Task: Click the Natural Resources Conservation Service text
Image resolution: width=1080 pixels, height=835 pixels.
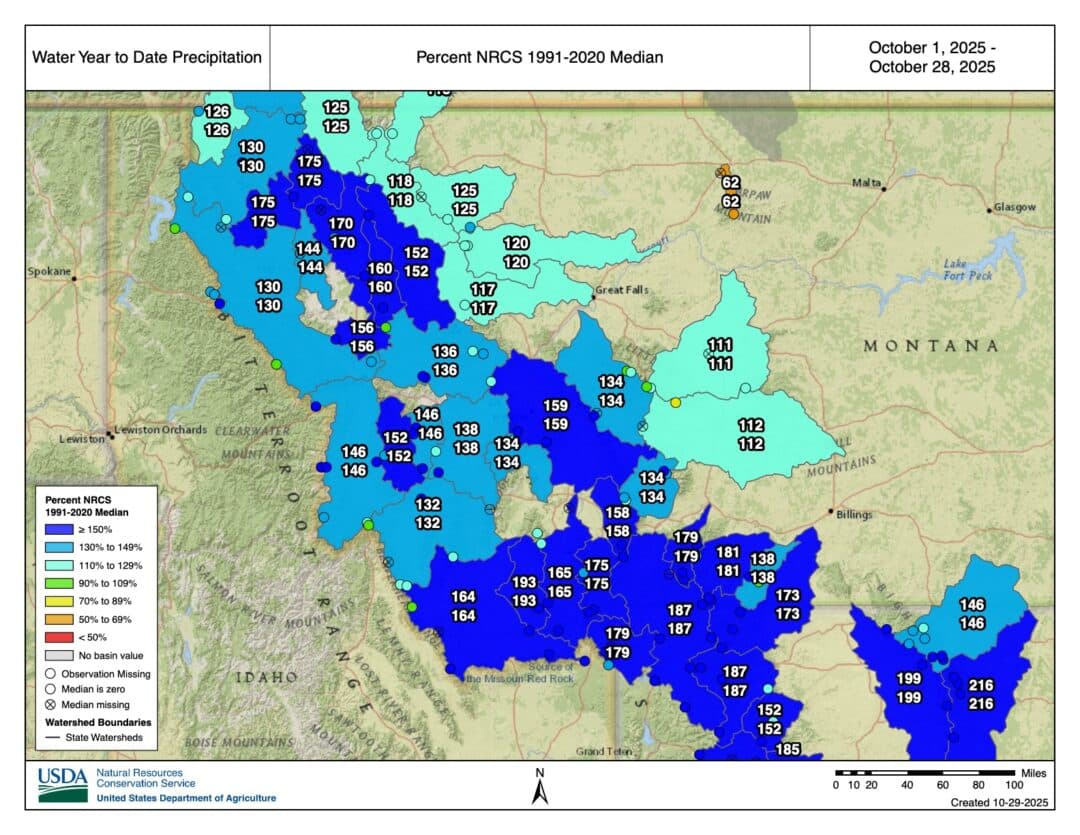Action: point(145,778)
